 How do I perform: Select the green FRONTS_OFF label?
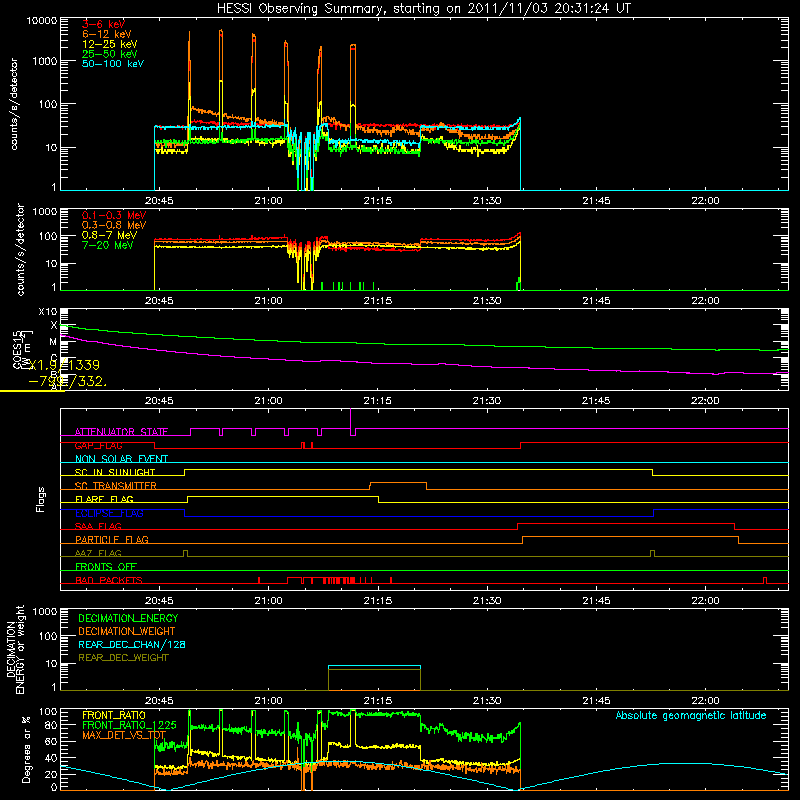point(106,567)
